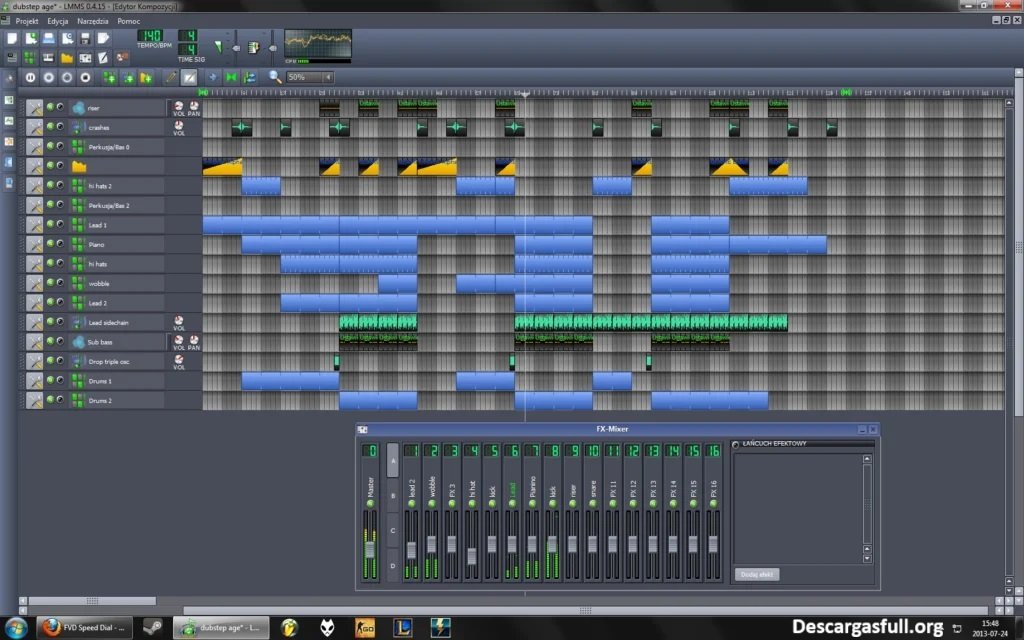Click the add beat/bassline track icon
This screenshot has height=640, width=1024.
pyautogui.click(x=109, y=77)
